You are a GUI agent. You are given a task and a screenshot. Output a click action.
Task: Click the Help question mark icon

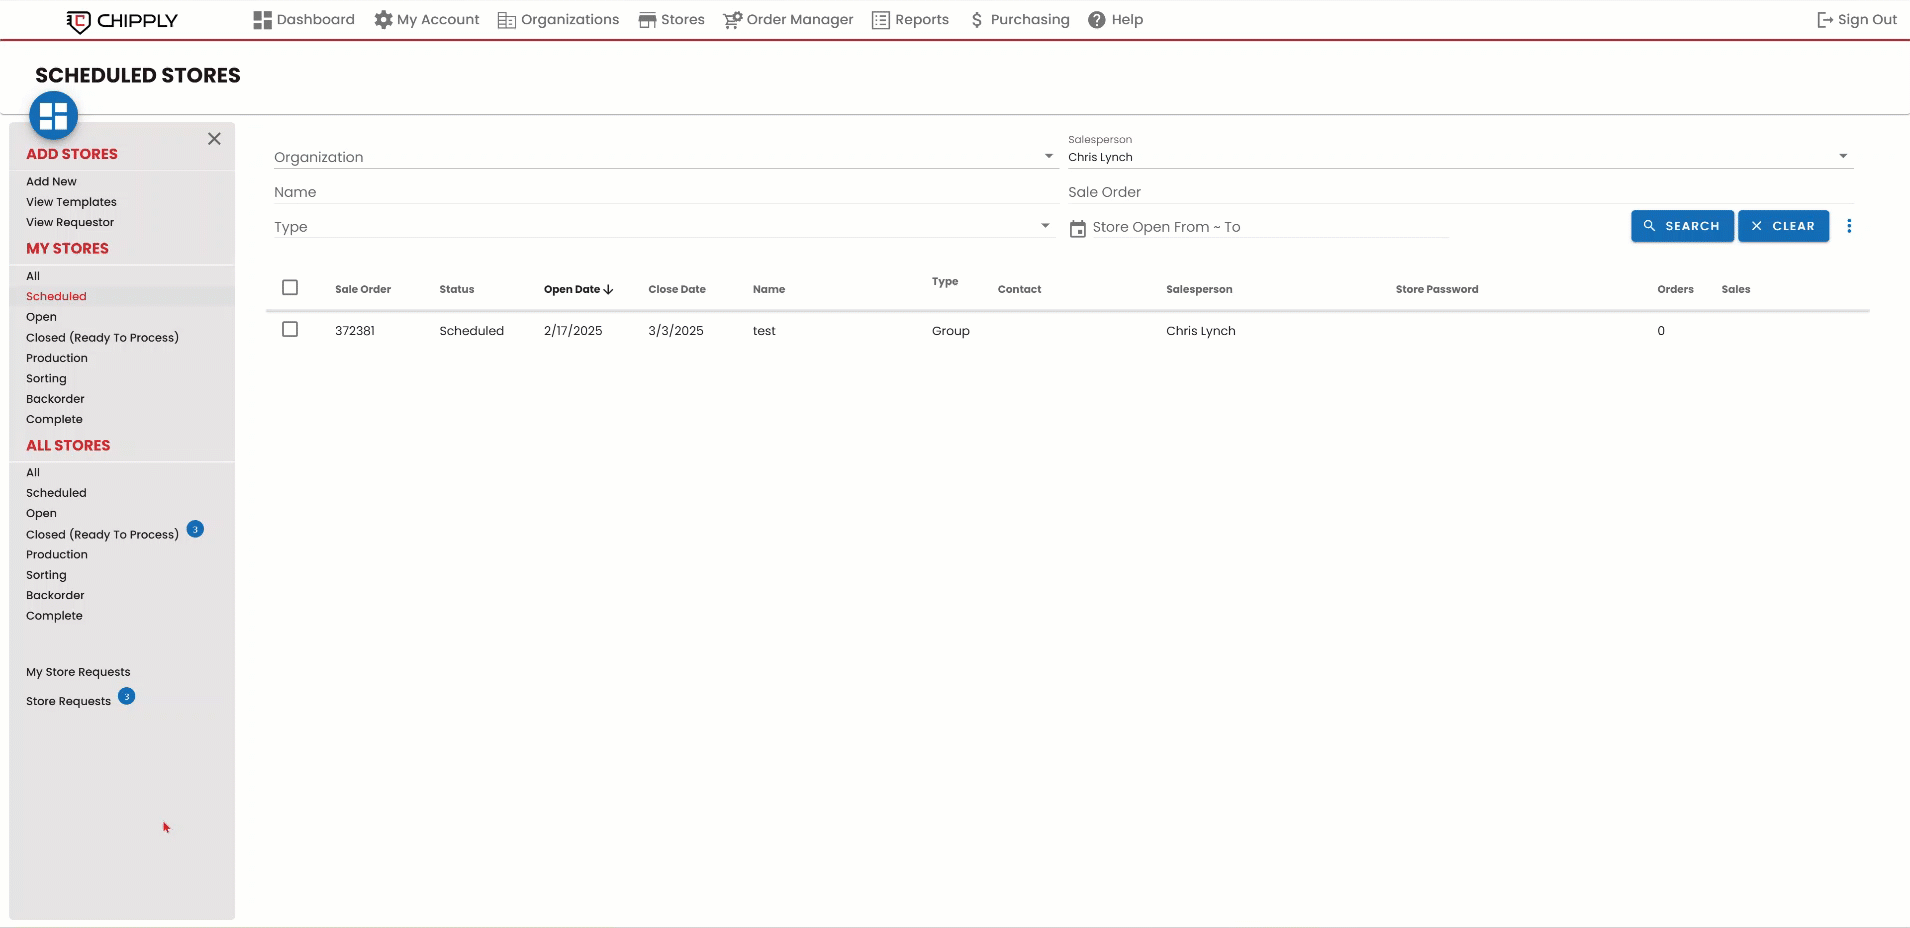tap(1097, 20)
